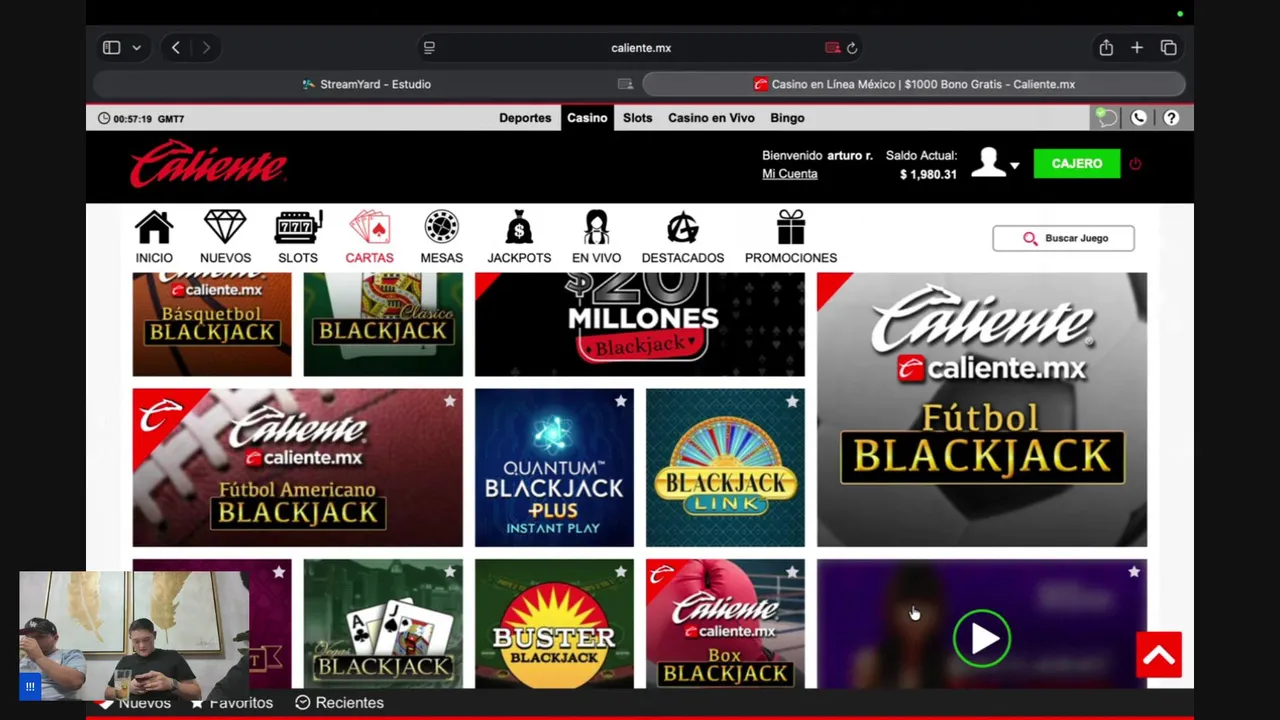Image resolution: width=1280 pixels, height=720 pixels.
Task: Click the Caliente logo
Action: click(x=208, y=163)
